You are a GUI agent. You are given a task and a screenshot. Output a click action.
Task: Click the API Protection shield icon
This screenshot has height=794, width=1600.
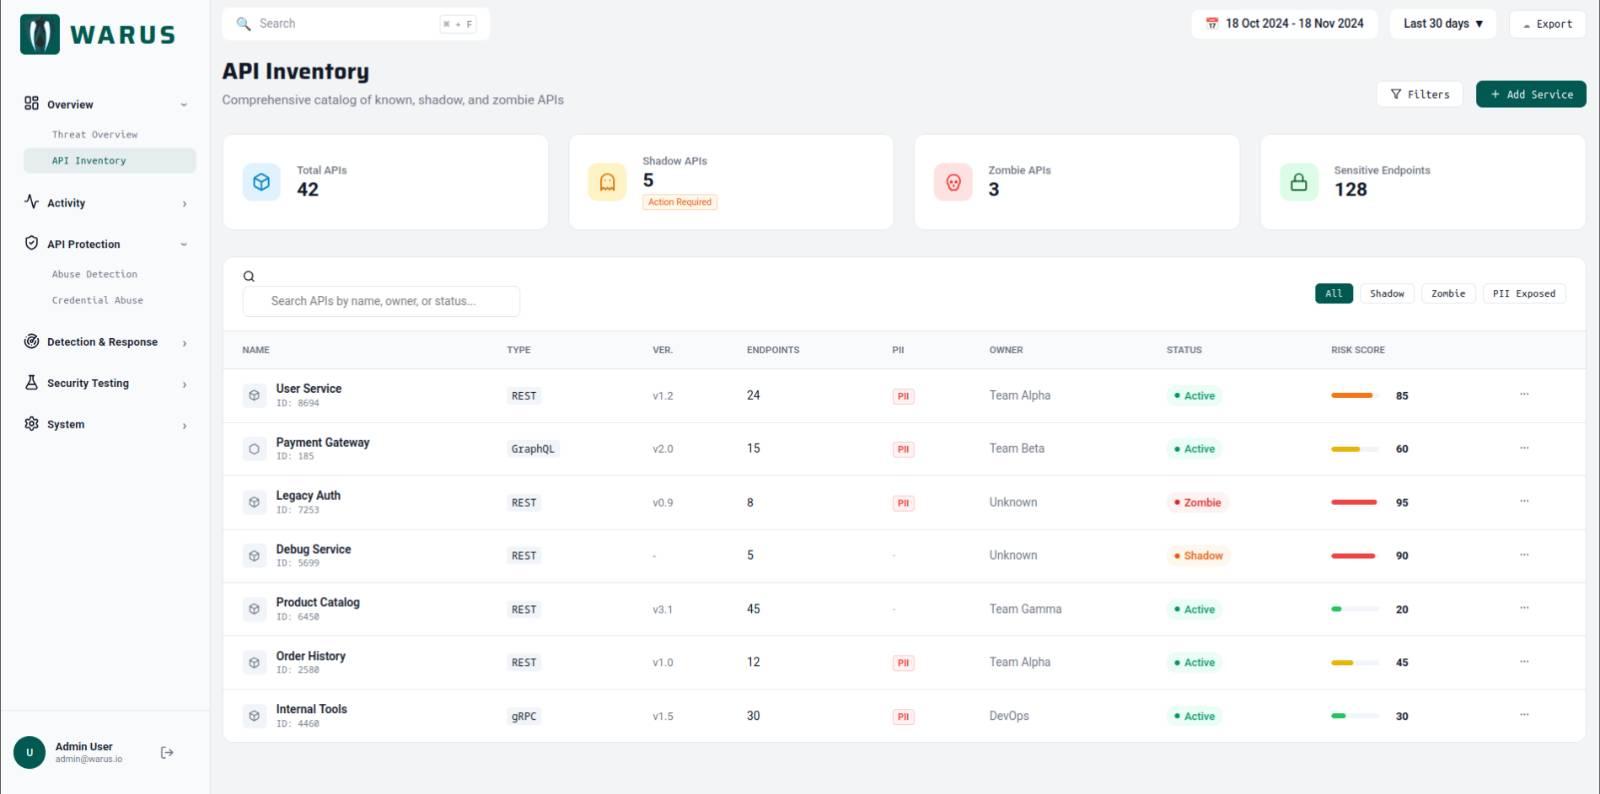[31, 243]
